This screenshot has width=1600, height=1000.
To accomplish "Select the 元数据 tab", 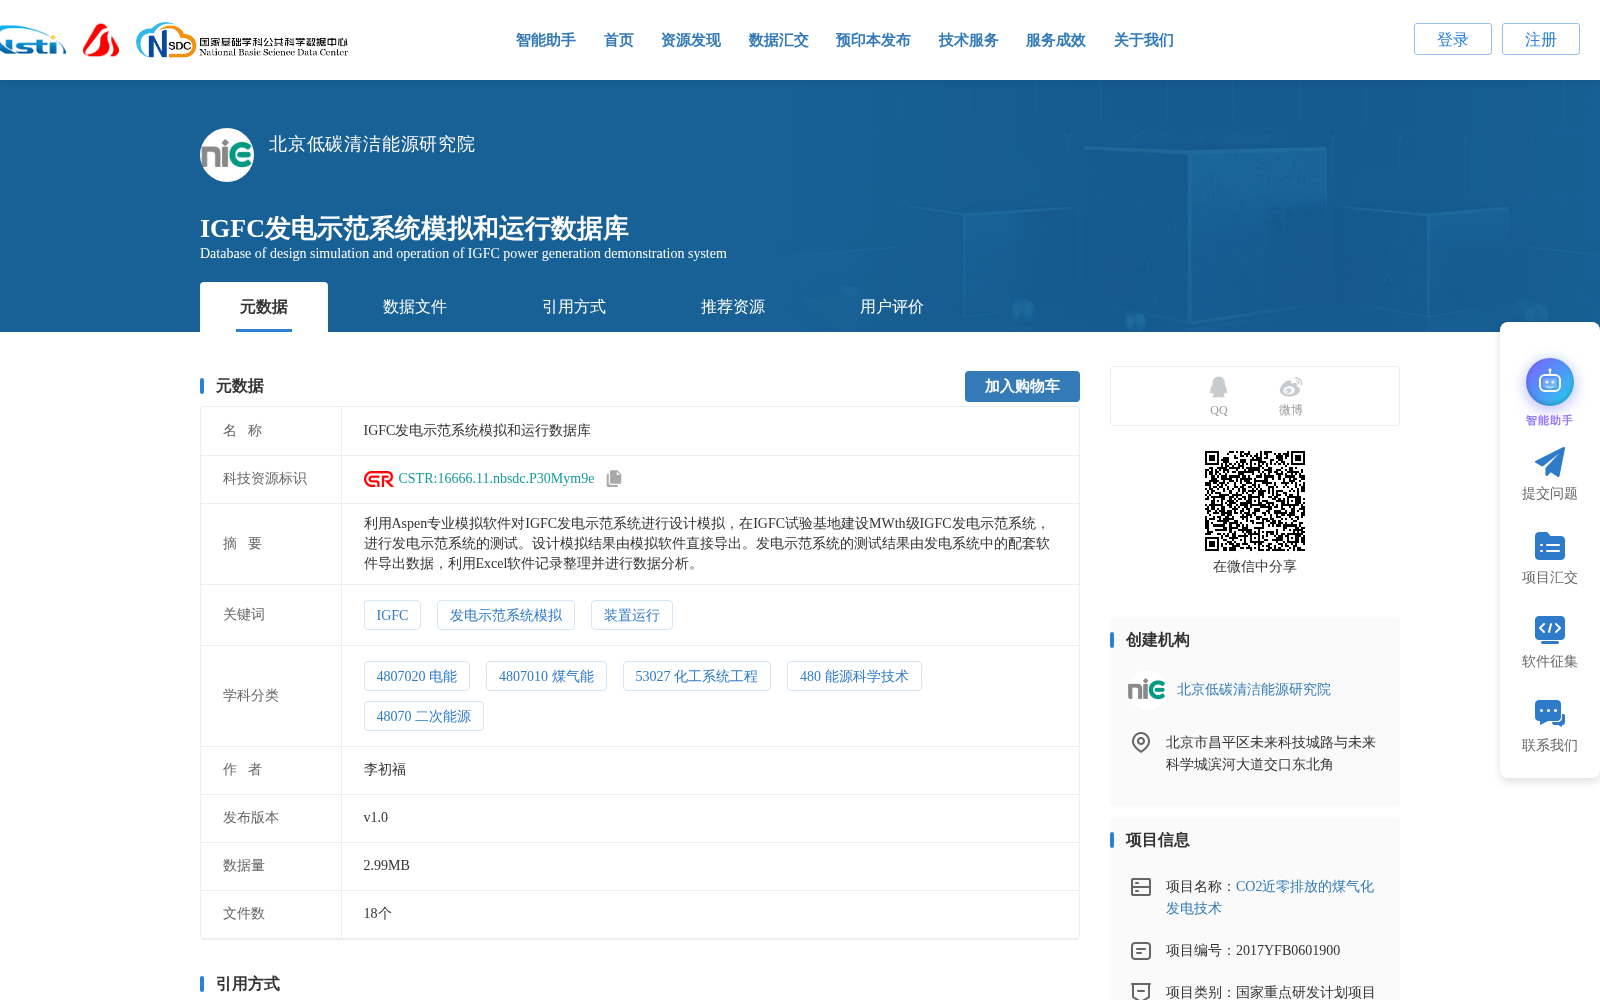I will point(264,307).
